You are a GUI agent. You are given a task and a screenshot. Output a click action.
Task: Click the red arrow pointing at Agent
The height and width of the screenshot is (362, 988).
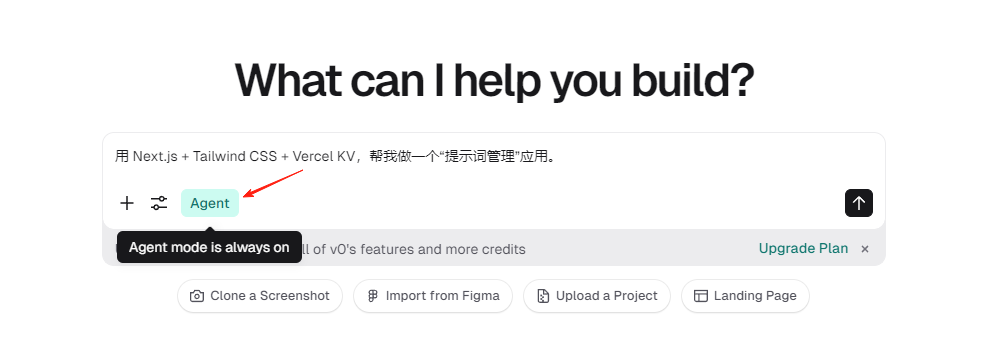tap(273, 183)
